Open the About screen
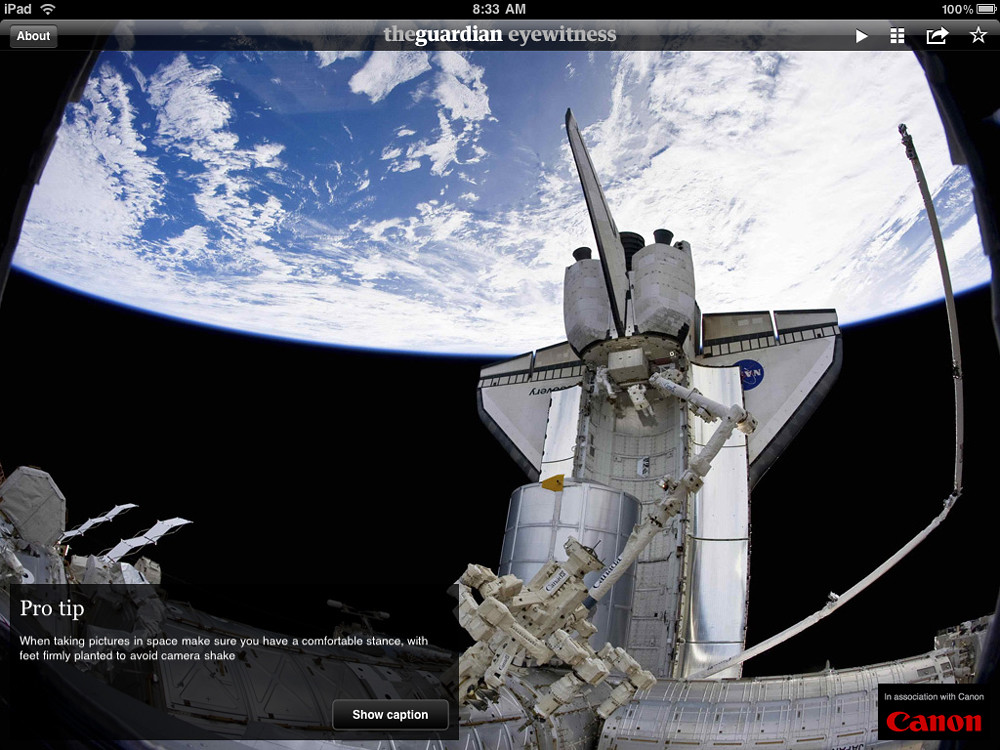Viewport: 1000px width, 750px height. pyautogui.click(x=32, y=35)
